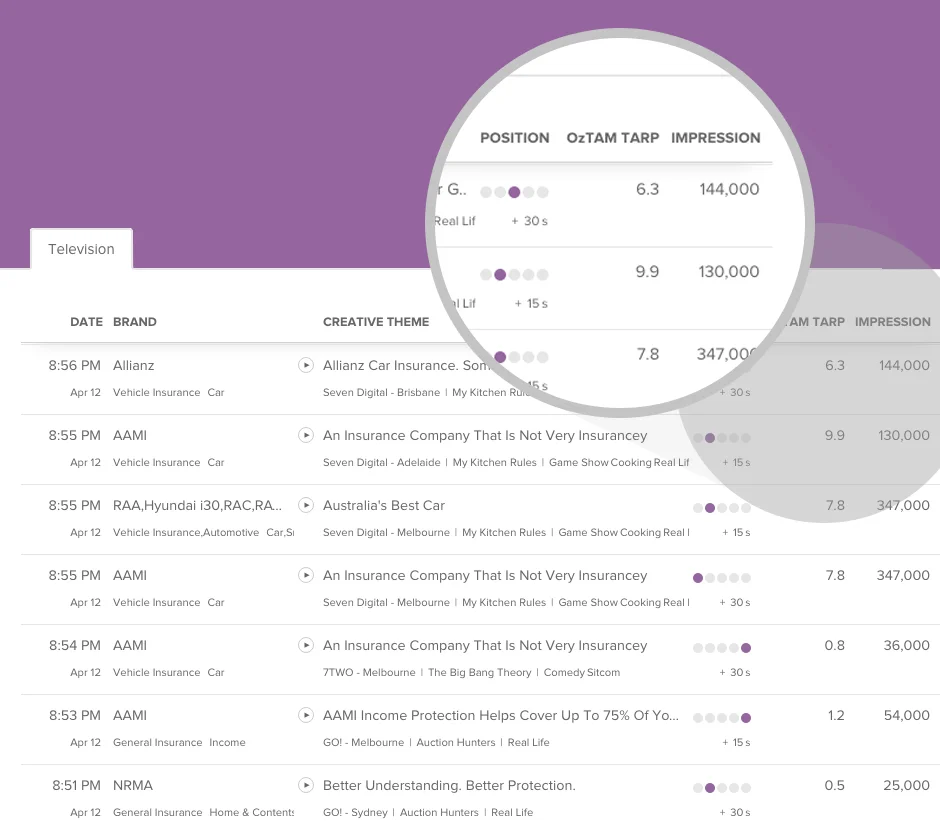Click the POSITION header in the magnifier
Image resolution: width=940 pixels, height=827 pixels.
tap(514, 138)
